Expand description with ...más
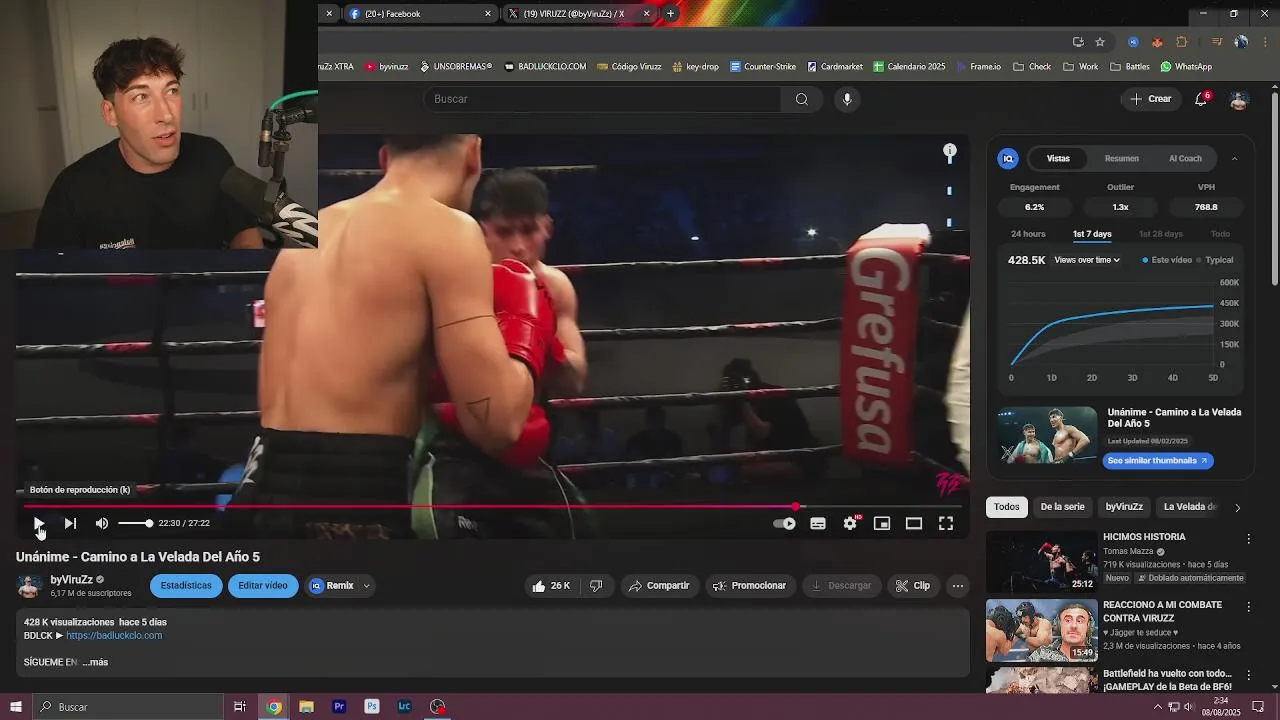Image resolution: width=1280 pixels, height=720 pixels. [95, 662]
